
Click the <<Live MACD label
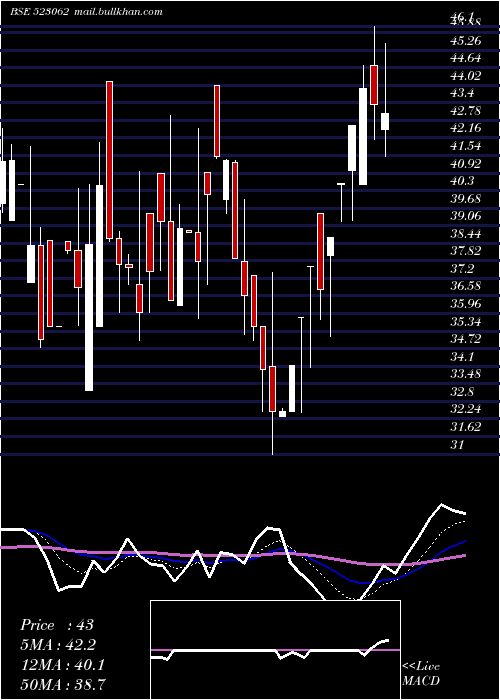pyautogui.click(x=421, y=674)
